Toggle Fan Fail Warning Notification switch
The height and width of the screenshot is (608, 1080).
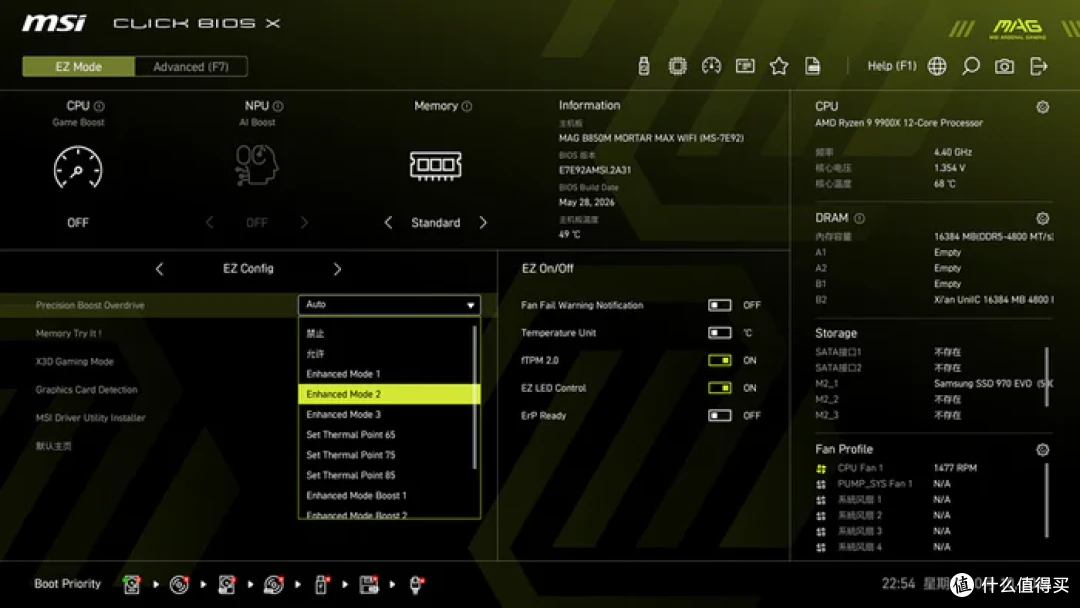720,305
